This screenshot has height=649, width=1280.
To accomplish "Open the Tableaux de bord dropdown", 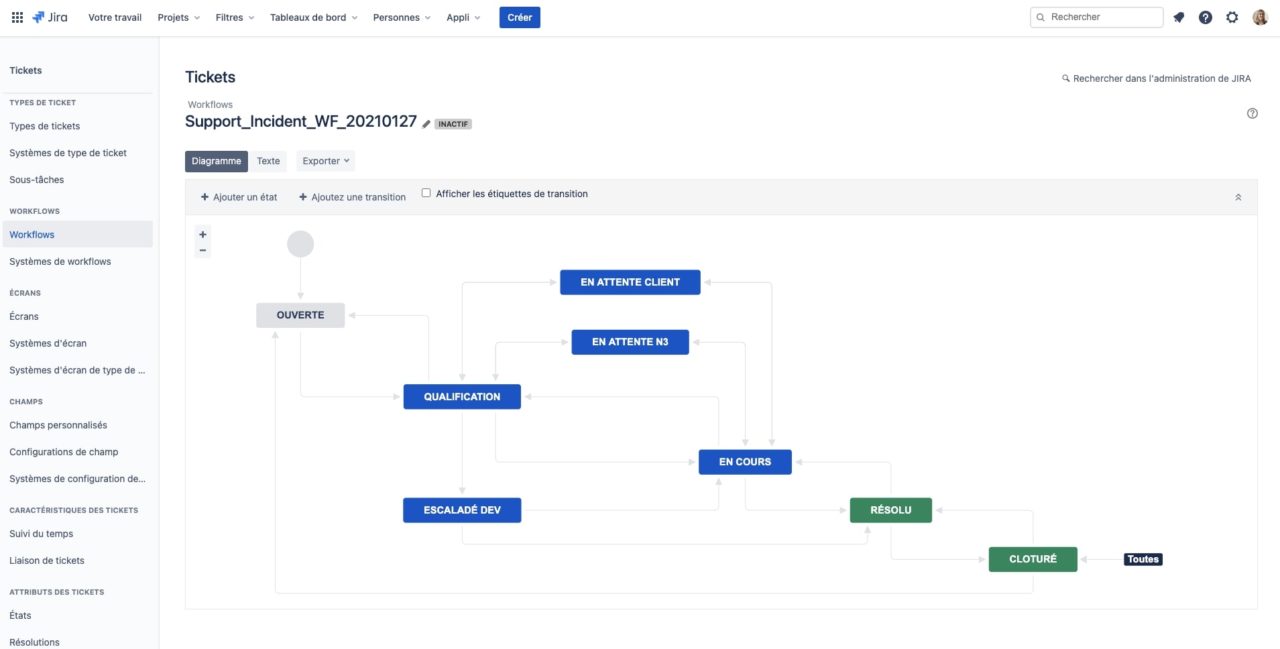I will click(311, 17).
